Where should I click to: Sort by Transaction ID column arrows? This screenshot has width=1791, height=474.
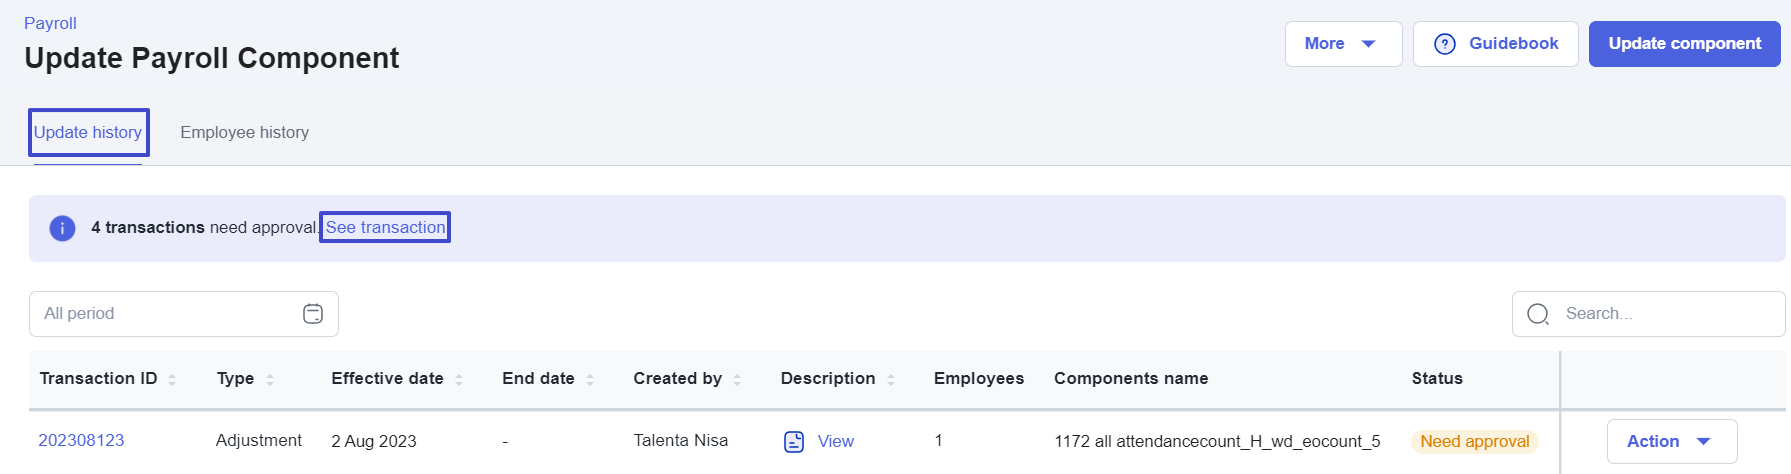coord(172,379)
